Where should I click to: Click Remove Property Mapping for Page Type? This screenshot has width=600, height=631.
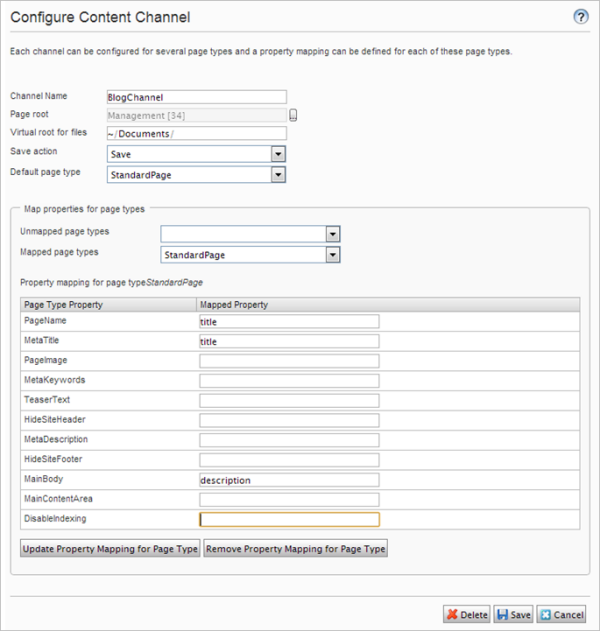click(295, 549)
